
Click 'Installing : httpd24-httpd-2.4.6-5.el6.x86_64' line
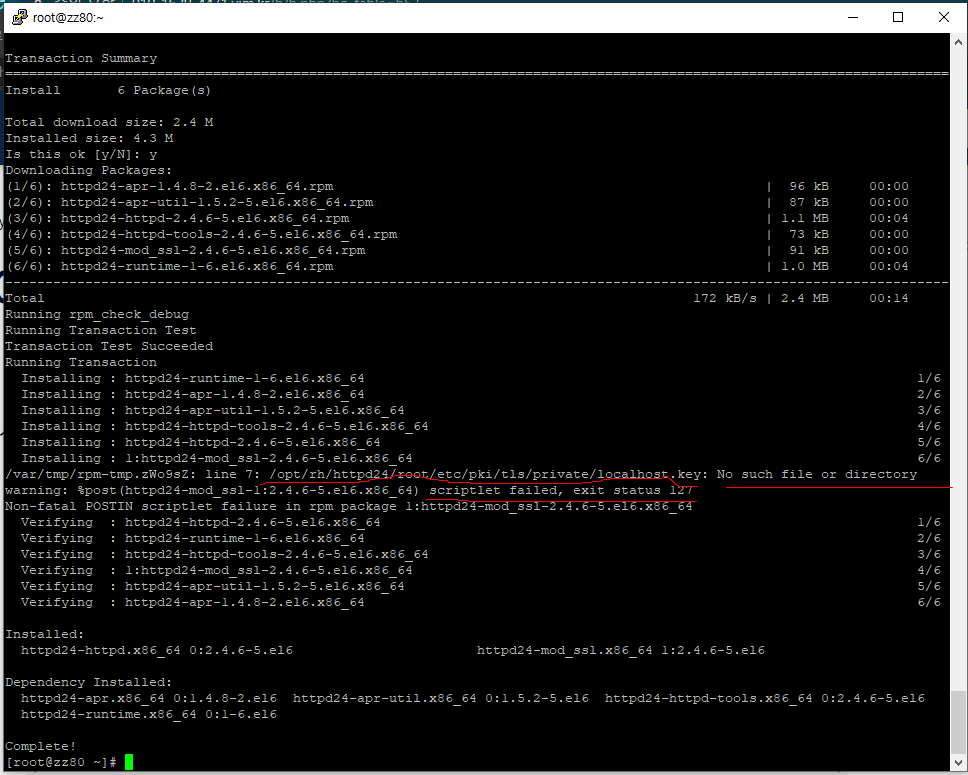(481, 443)
